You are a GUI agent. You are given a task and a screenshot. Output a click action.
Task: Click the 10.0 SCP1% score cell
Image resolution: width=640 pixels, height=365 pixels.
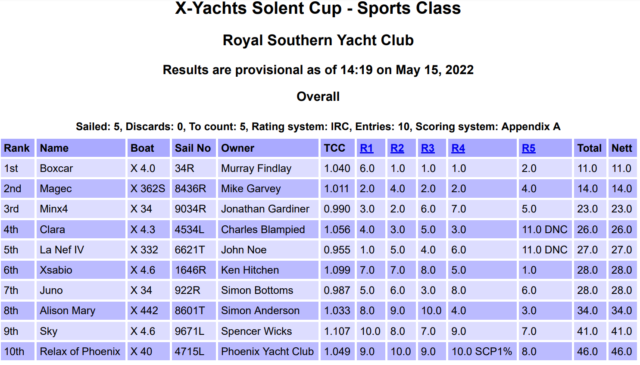[x=482, y=352]
